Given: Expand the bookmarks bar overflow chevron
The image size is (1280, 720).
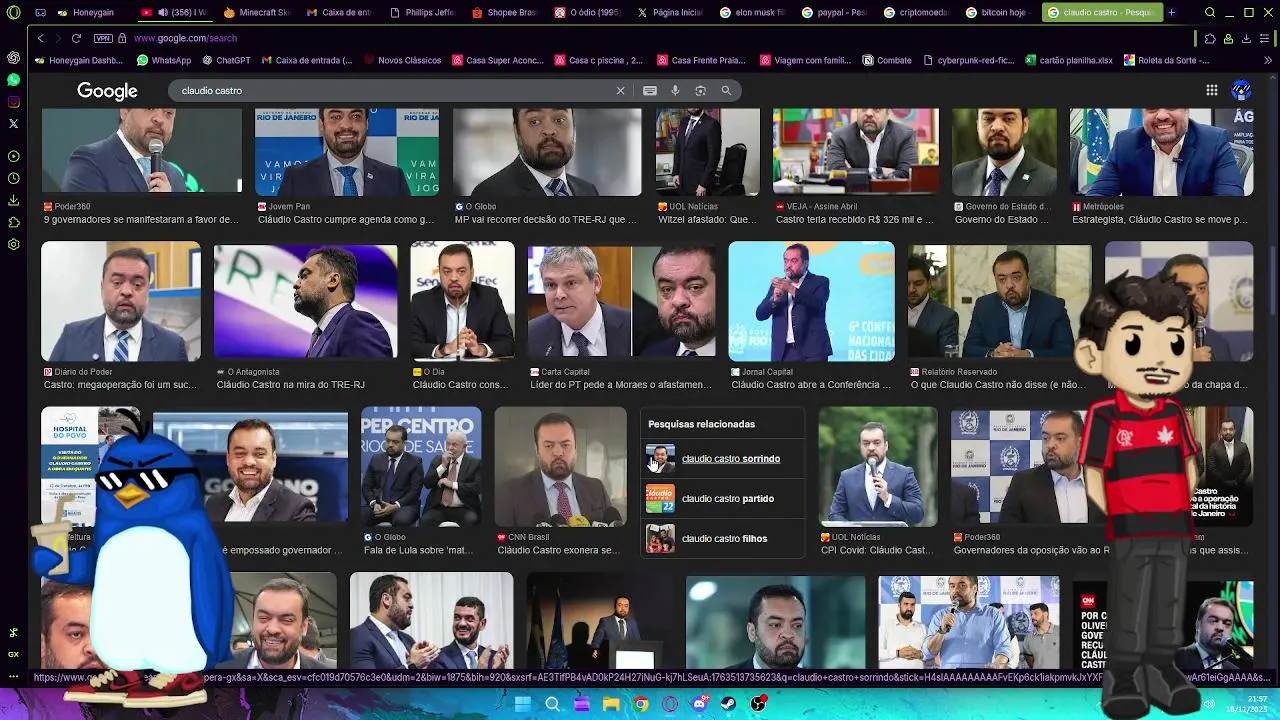Looking at the screenshot, I should click(x=1269, y=60).
